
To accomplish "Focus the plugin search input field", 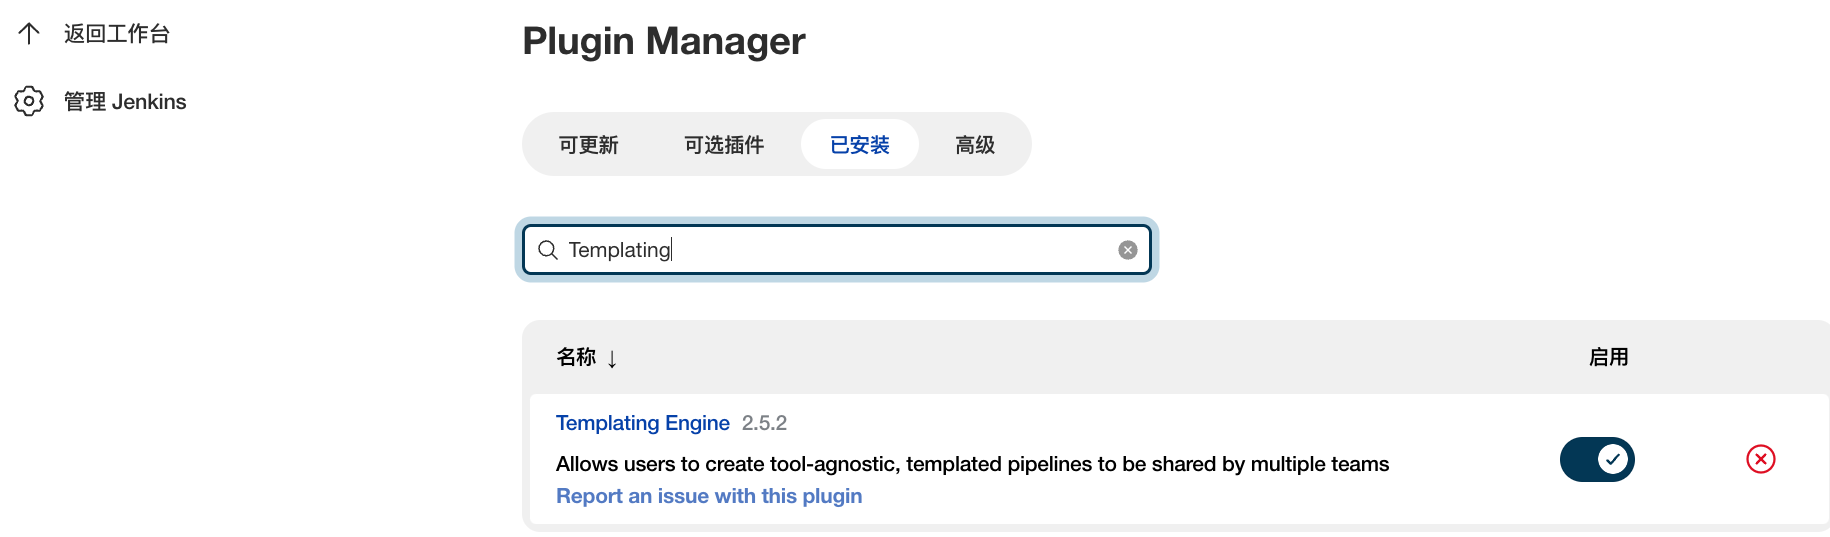I will coord(837,250).
